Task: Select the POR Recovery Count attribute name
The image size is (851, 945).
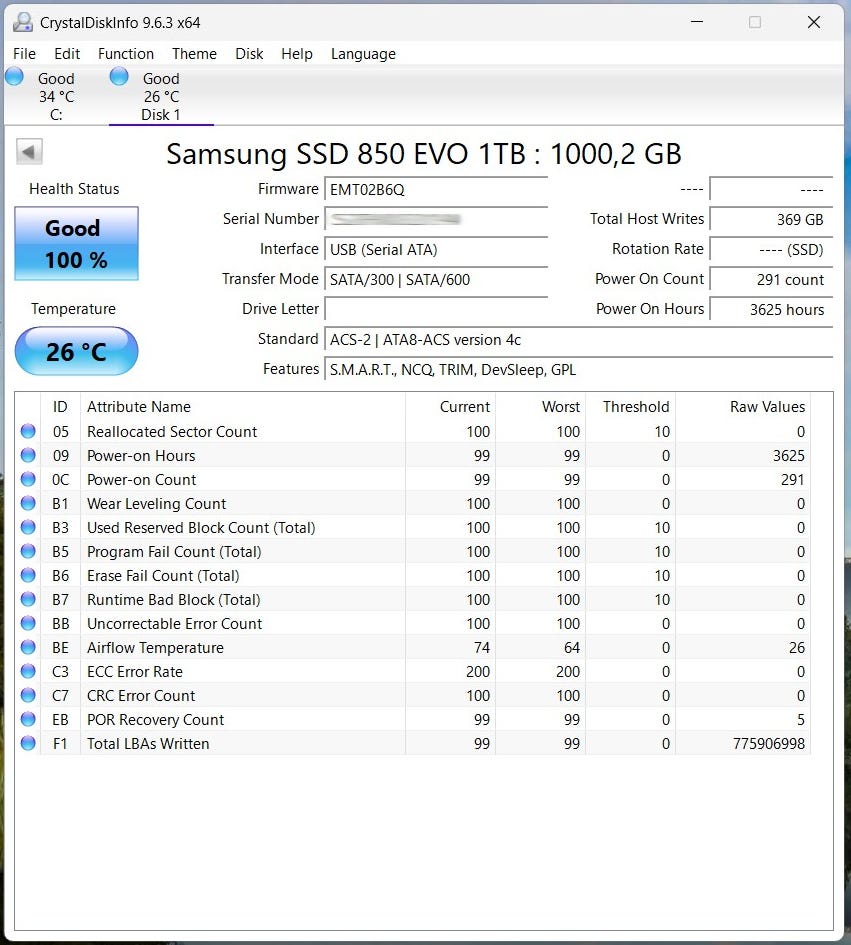Action: [x=155, y=720]
